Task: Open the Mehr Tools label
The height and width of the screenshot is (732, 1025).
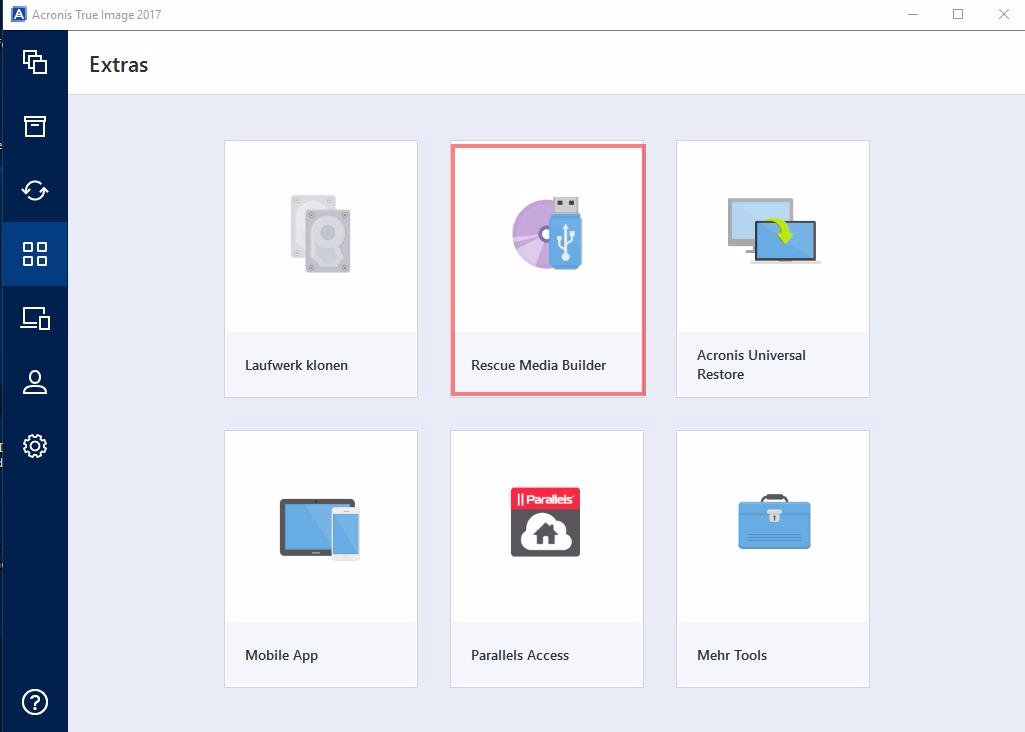Action: 732,656
